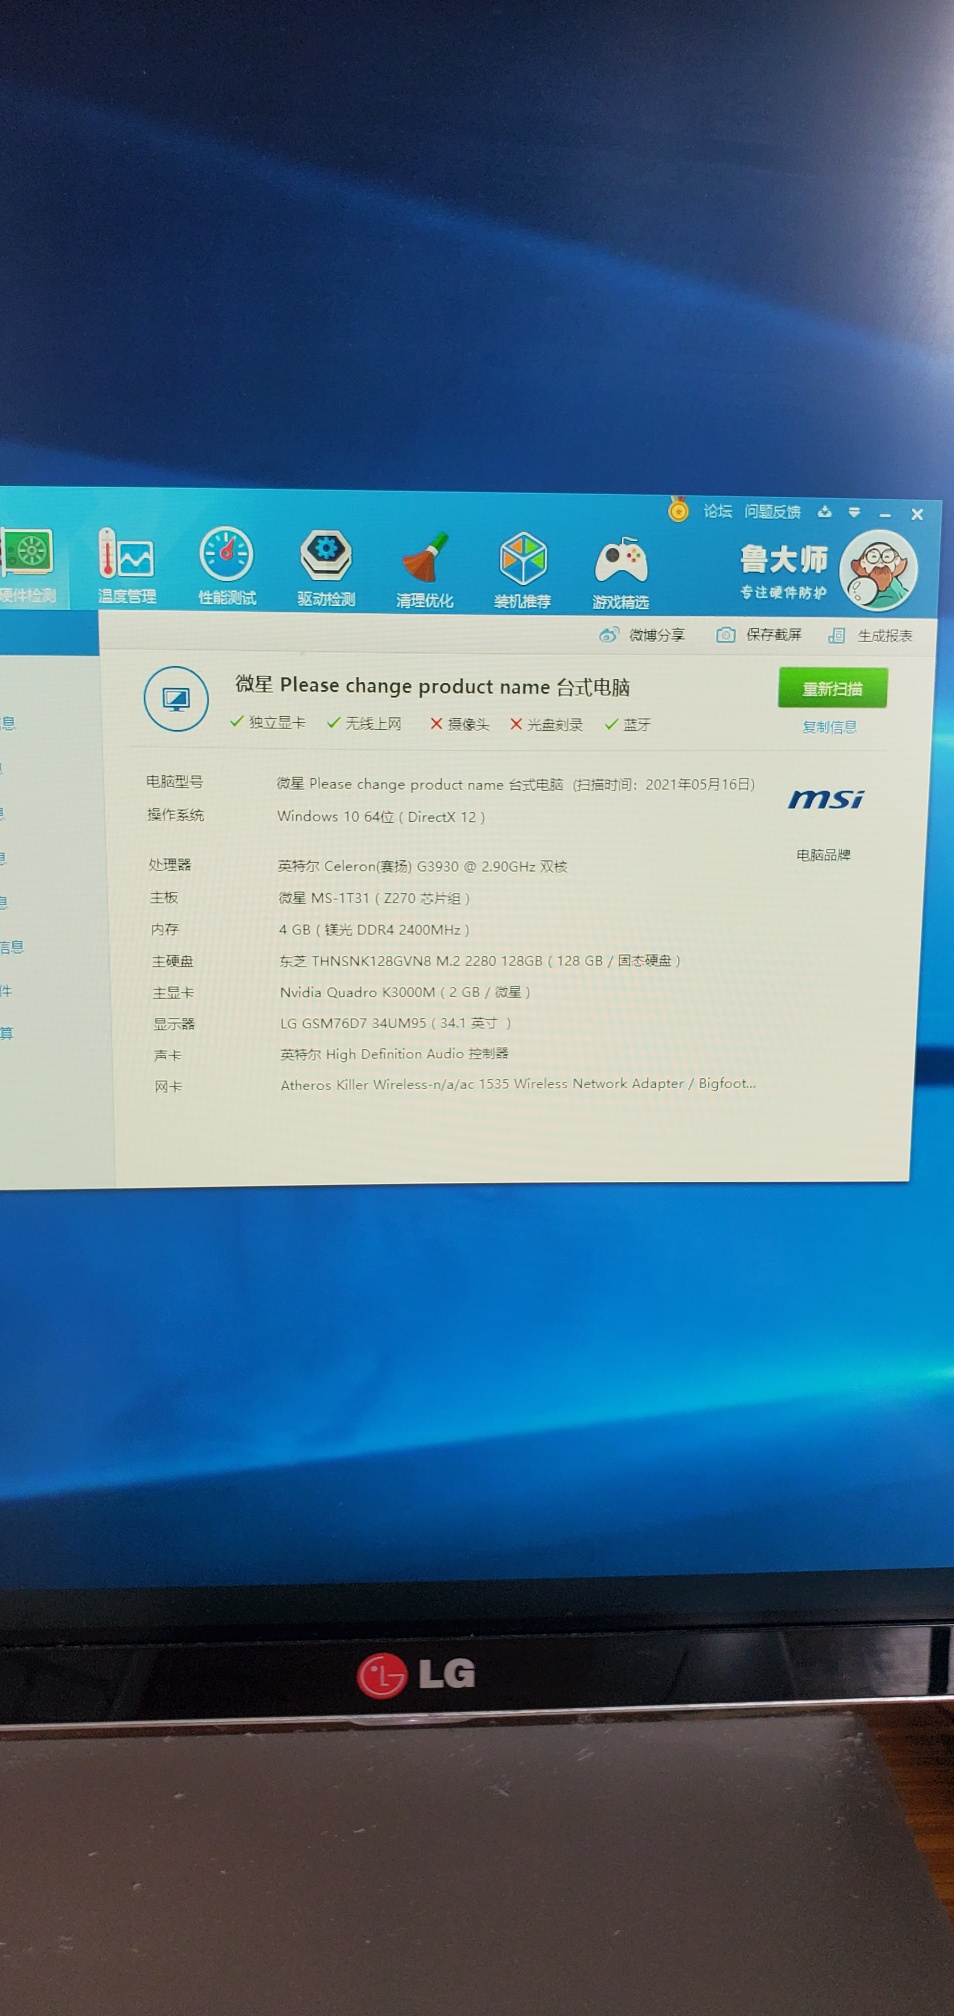Click the 无线上网 status item
The height and width of the screenshot is (2016, 954).
click(x=365, y=723)
